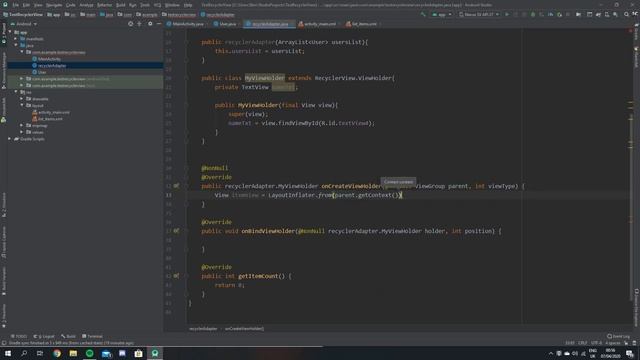Click the green Run app icon
Screen dimensions: 640x360
click(507, 14)
